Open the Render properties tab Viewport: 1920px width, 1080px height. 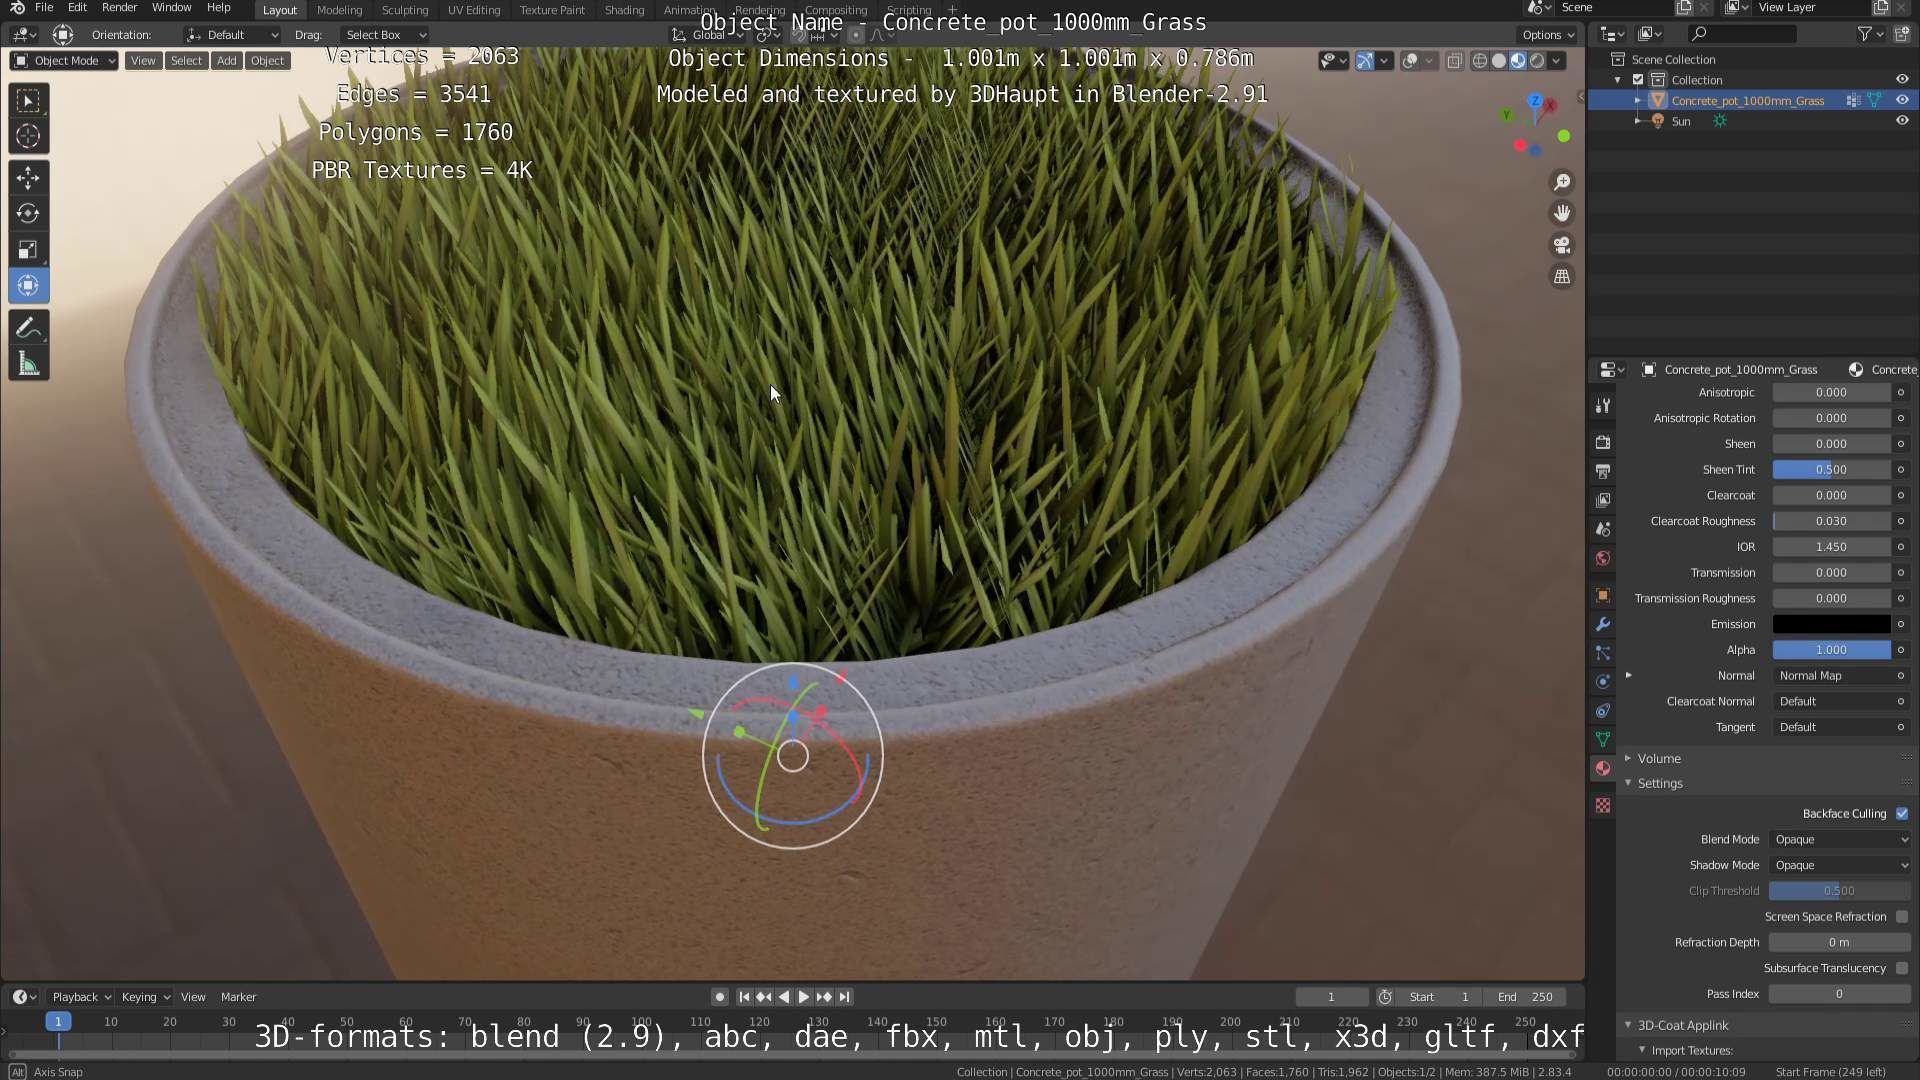click(1603, 442)
